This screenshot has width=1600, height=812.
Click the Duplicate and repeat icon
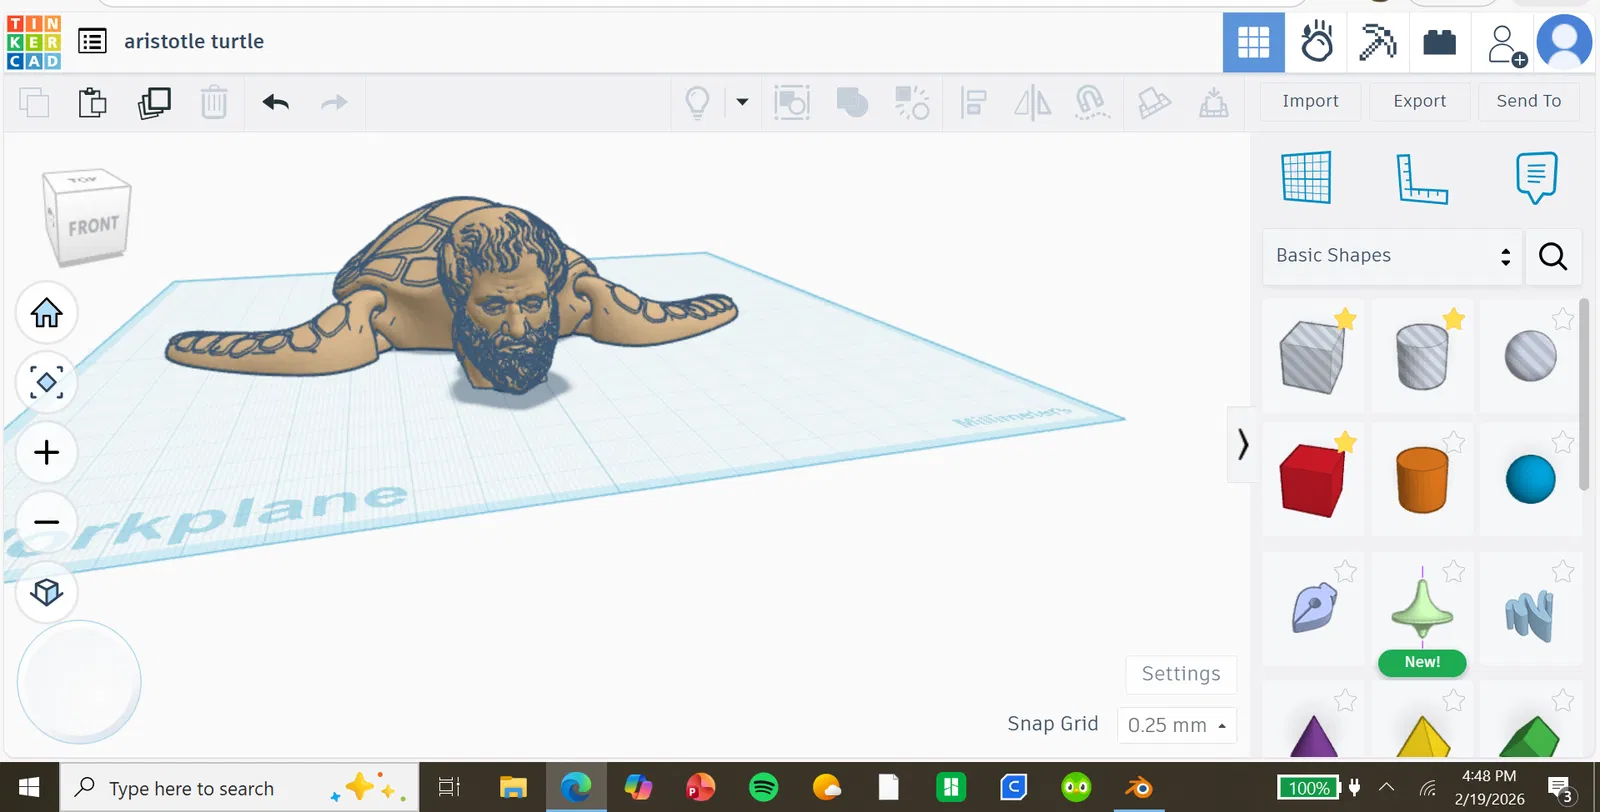coord(154,102)
